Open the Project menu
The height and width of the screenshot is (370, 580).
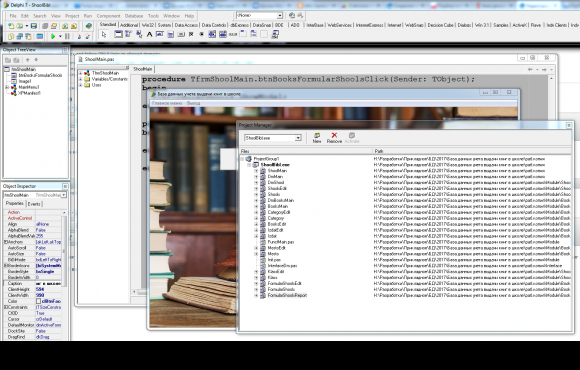tap(72, 16)
